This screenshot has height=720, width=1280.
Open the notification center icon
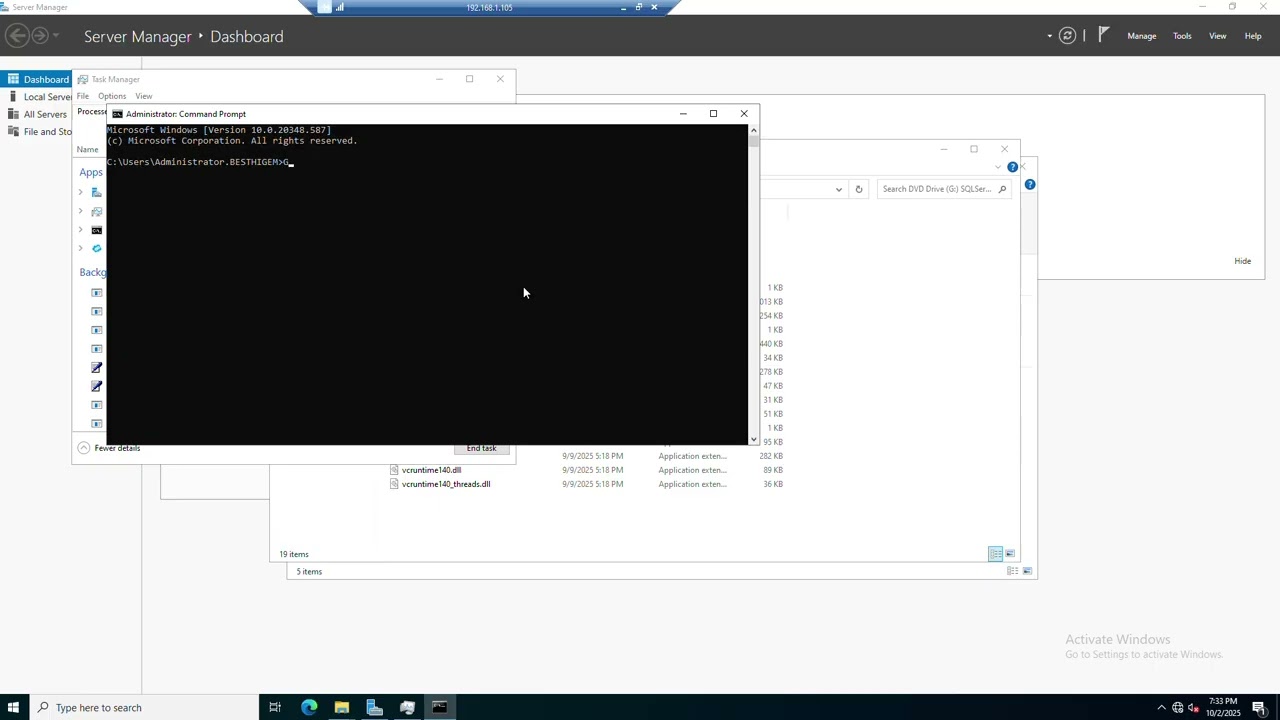[1259, 708]
